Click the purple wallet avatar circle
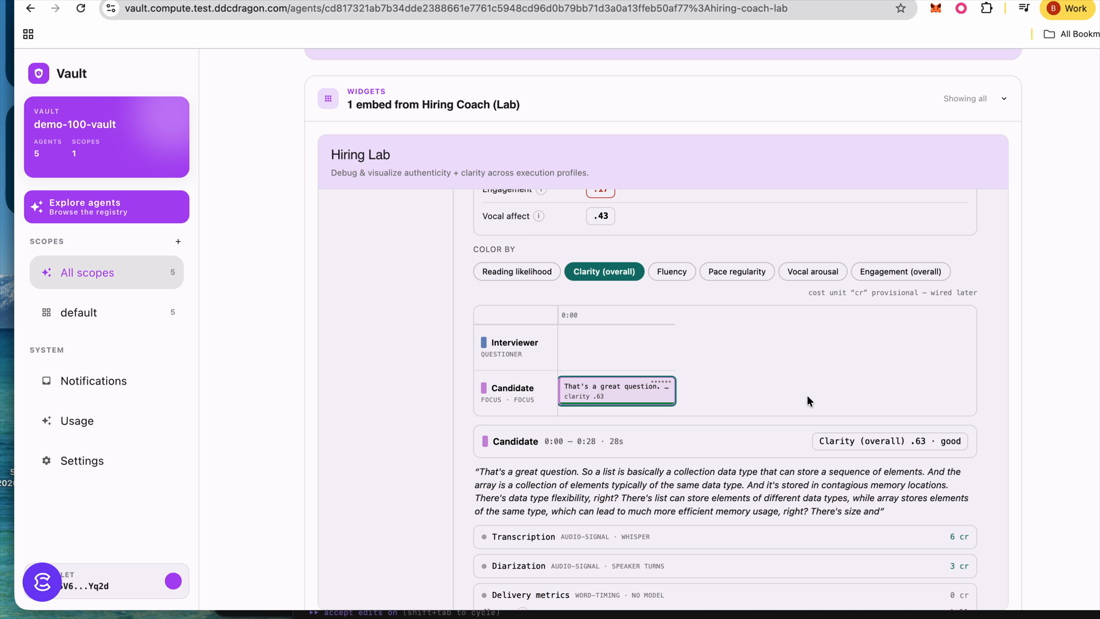Viewport: 1100px width, 619px height. [x=173, y=581]
